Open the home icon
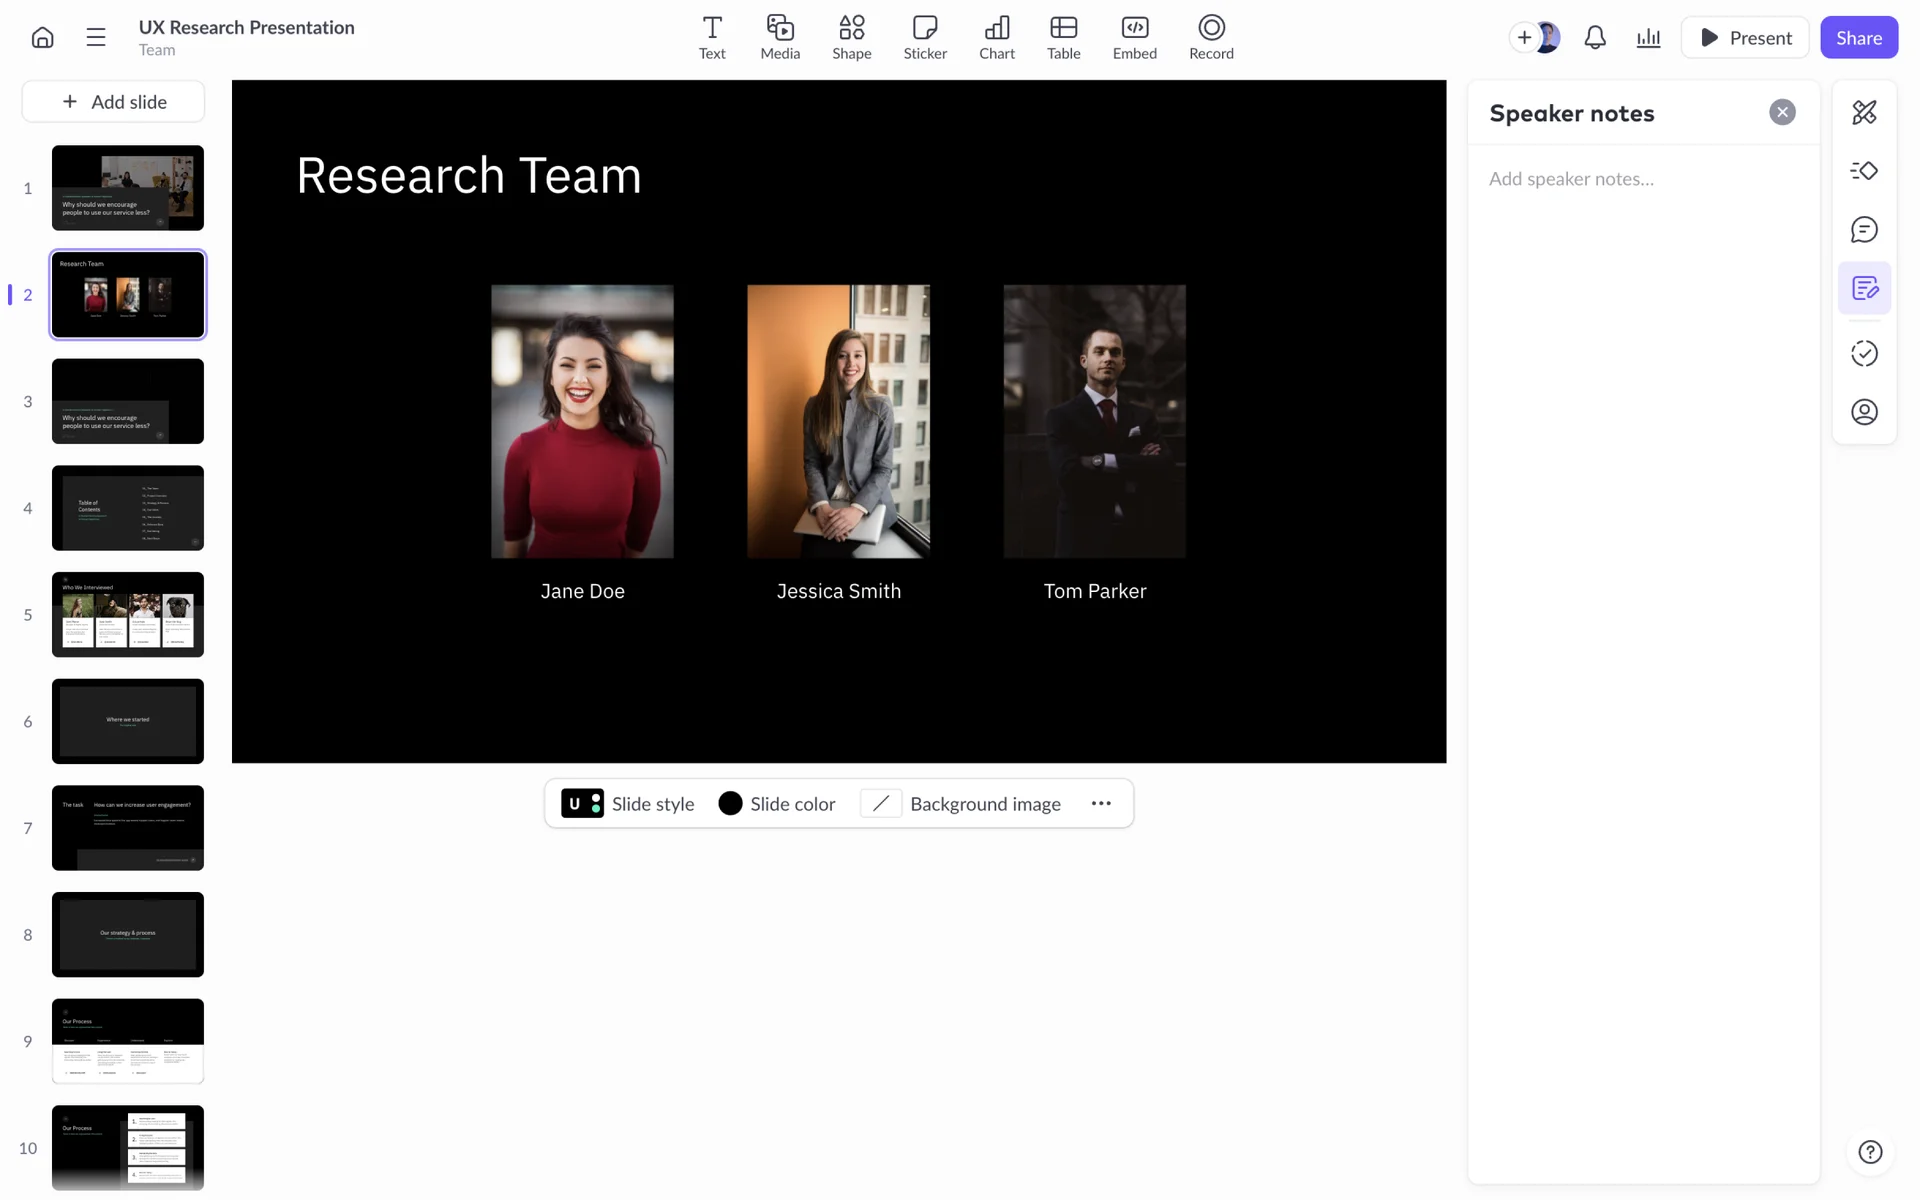The width and height of the screenshot is (1920, 1200). [42, 38]
